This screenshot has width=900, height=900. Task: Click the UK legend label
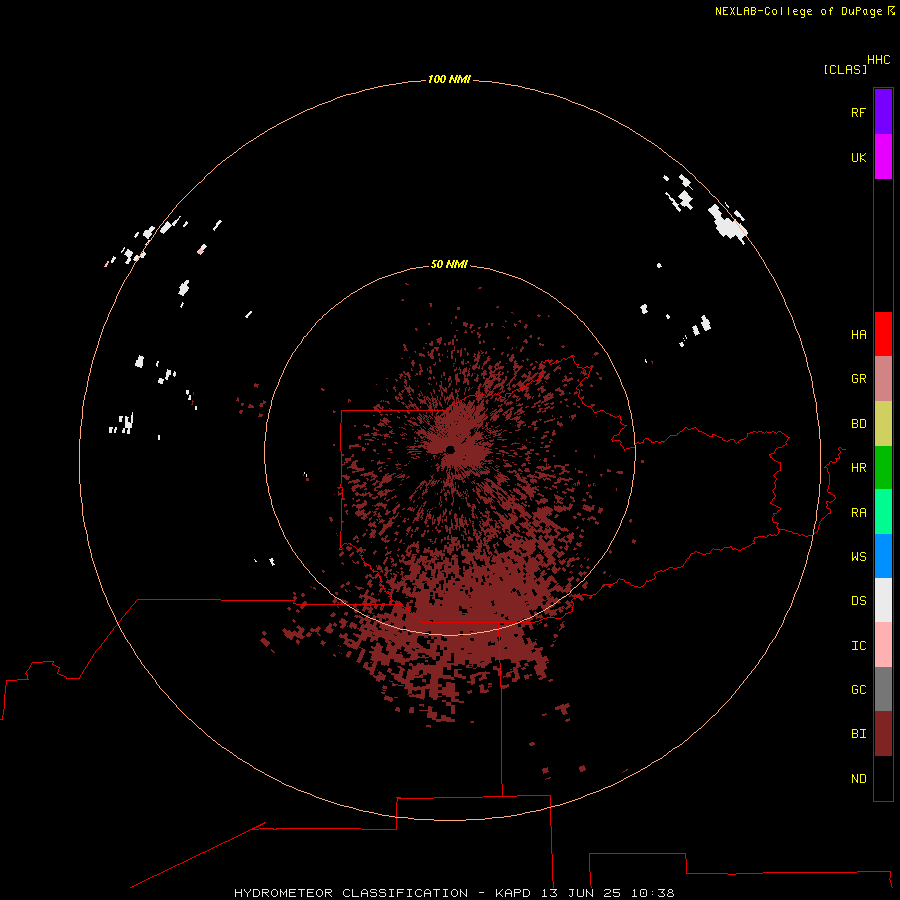tap(858, 157)
